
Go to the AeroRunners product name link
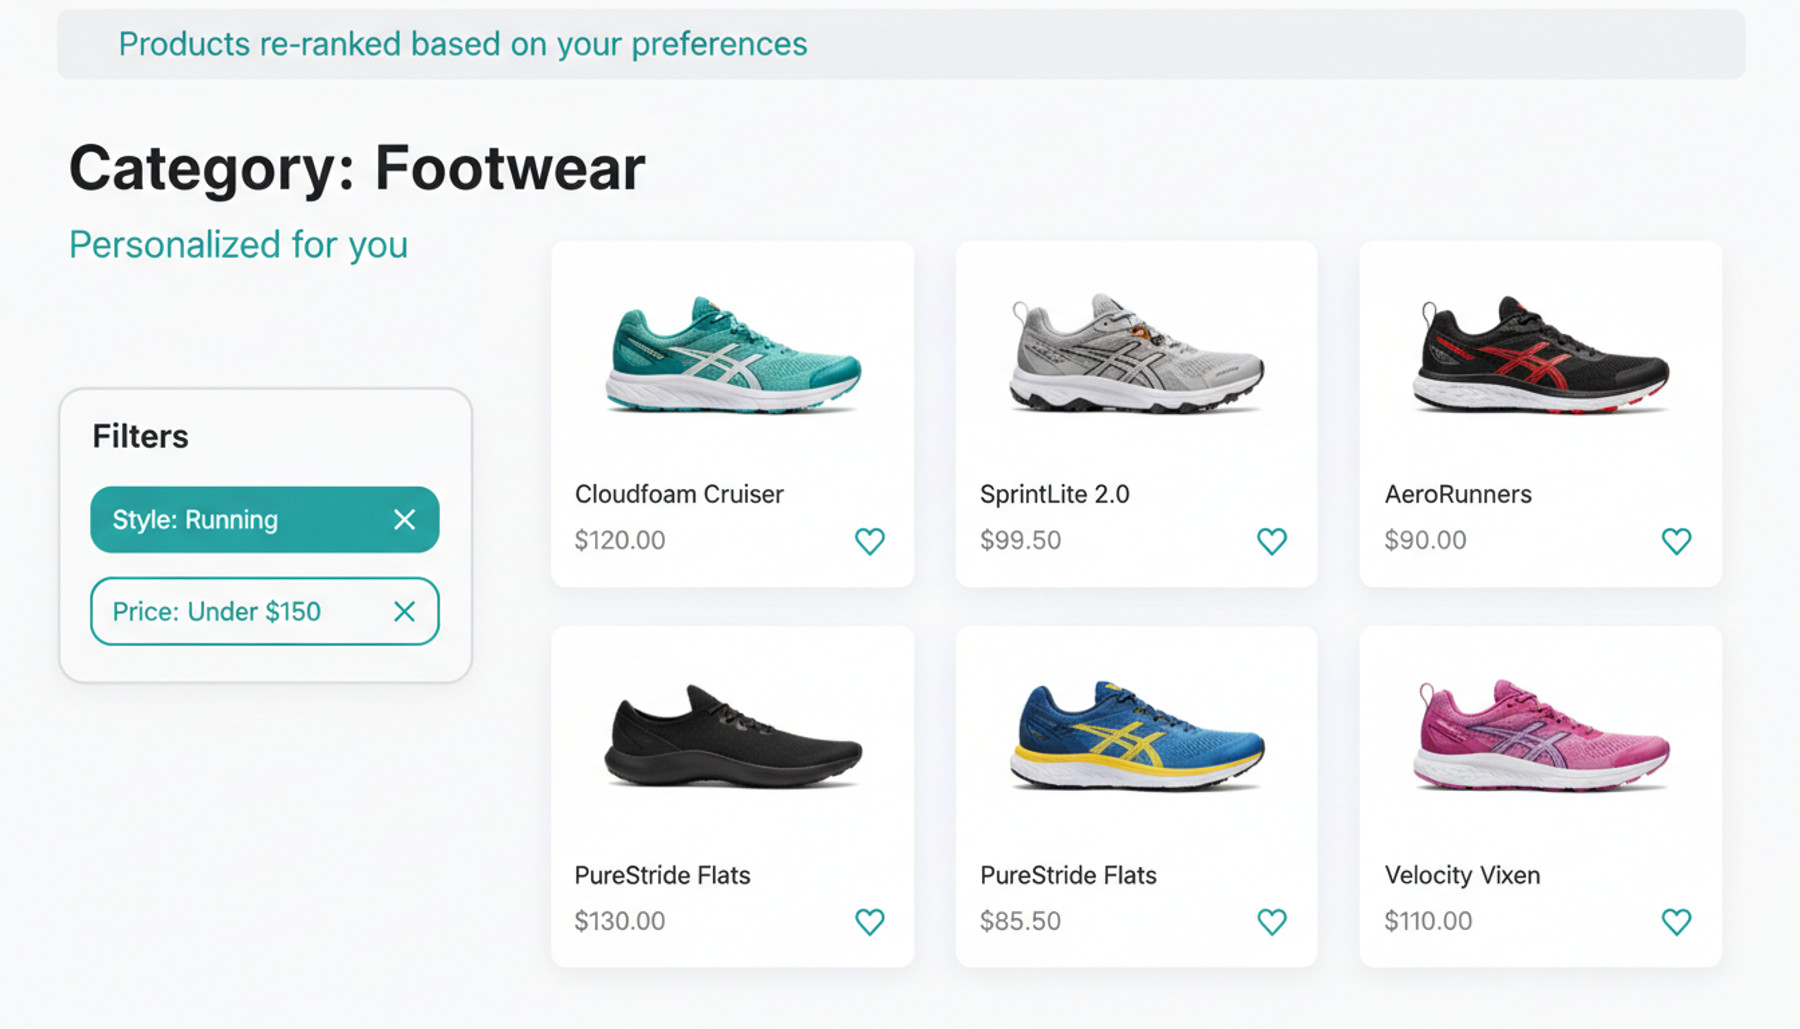click(x=1457, y=494)
